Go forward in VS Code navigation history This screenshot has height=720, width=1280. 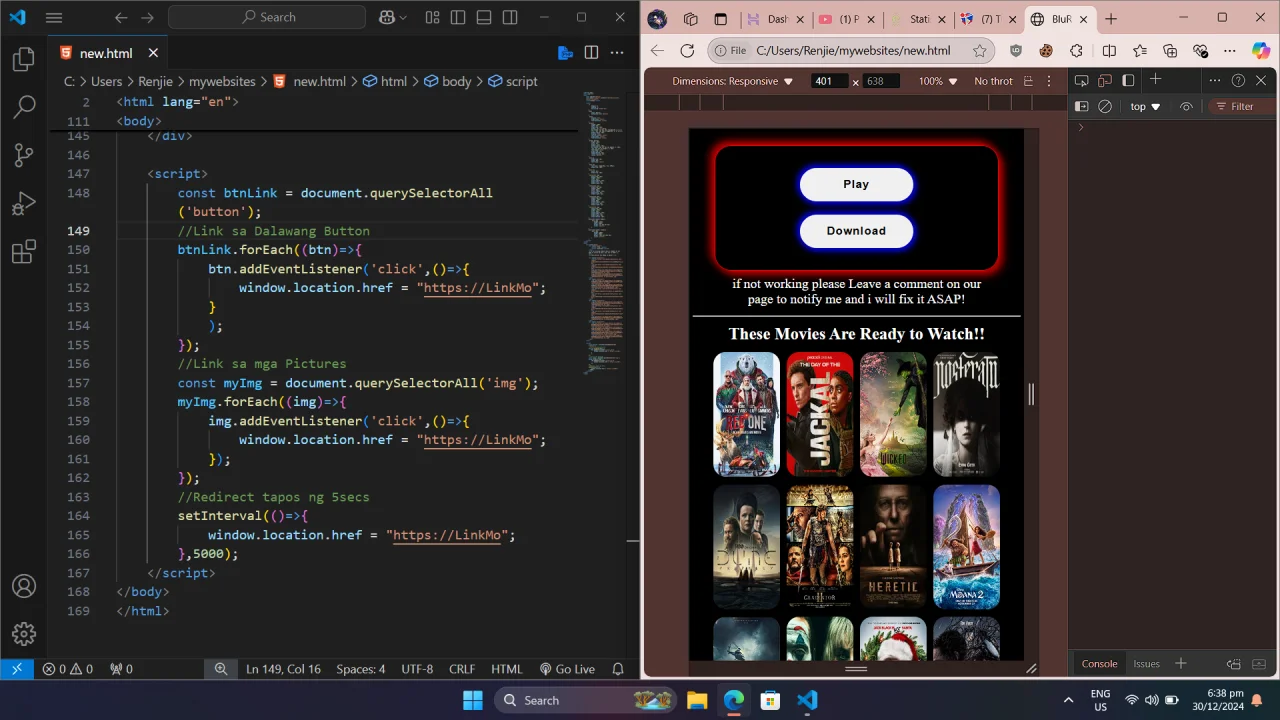click(x=147, y=17)
